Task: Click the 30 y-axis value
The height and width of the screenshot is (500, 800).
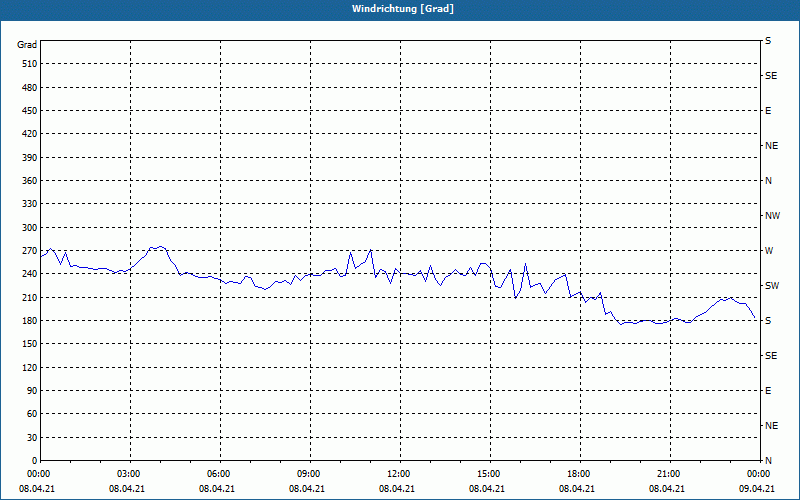Action: (x=32, y=437)
